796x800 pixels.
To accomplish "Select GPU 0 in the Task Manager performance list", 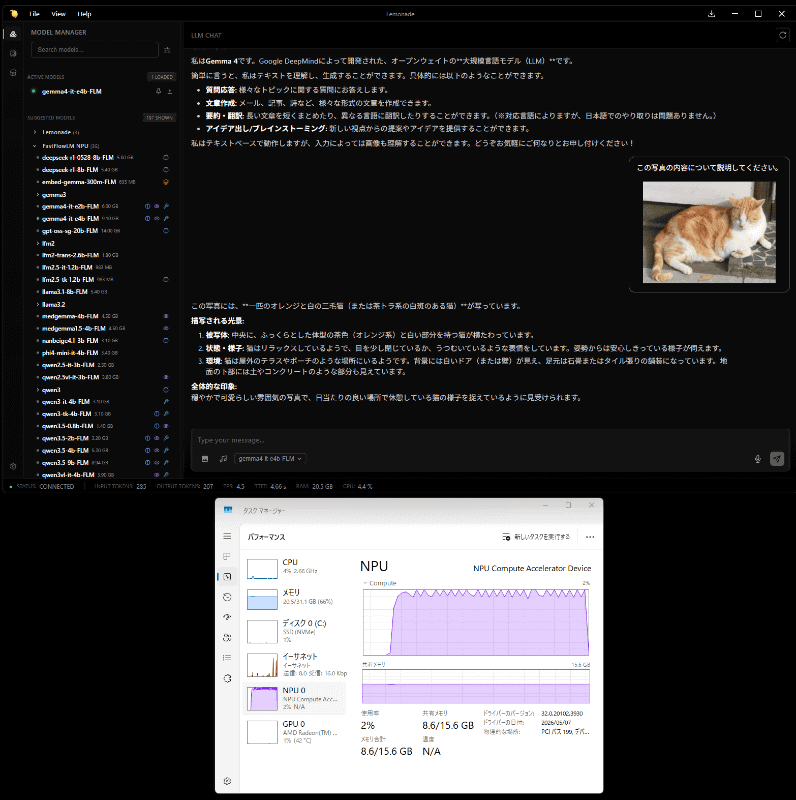I will pyautogui.click(x=294, y=732).
